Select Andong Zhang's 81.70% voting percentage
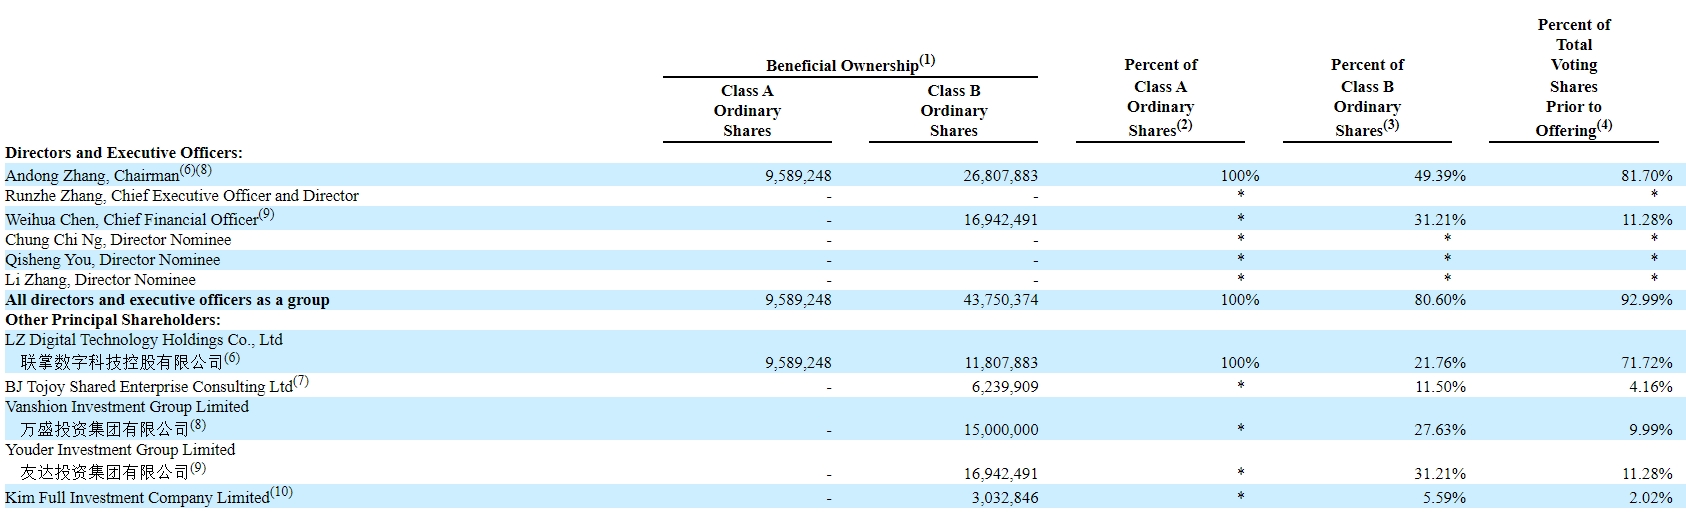1686x519 pixels. [x=1646, y=176]
